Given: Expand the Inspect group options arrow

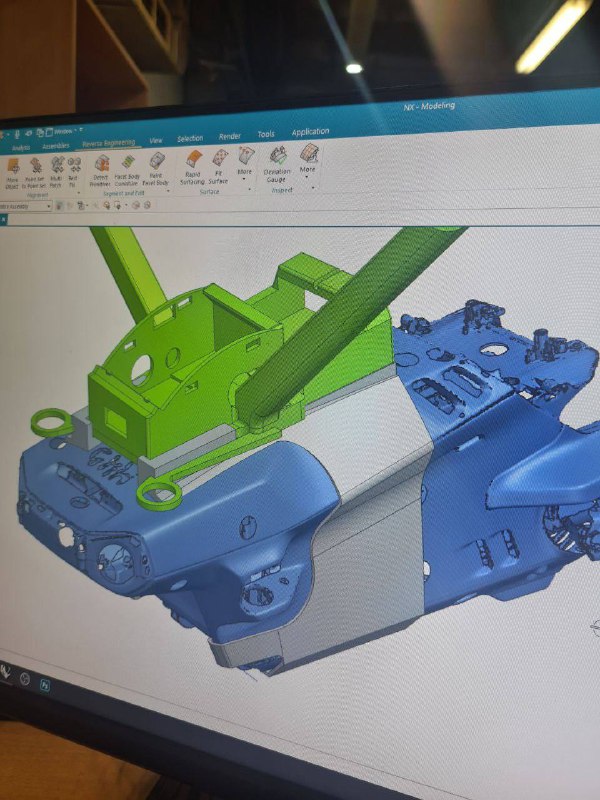Looking at the screenshot, I should 313,187.
